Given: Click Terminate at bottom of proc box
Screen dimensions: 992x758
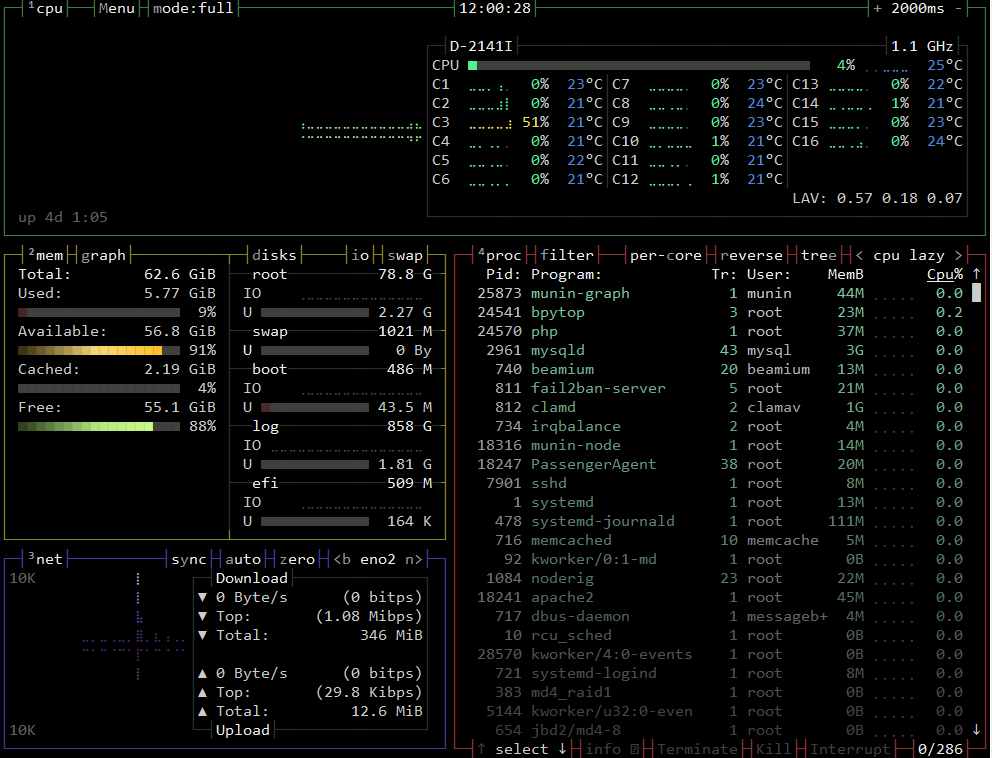Looking at the screenshot, I should (x=697, y=748).
